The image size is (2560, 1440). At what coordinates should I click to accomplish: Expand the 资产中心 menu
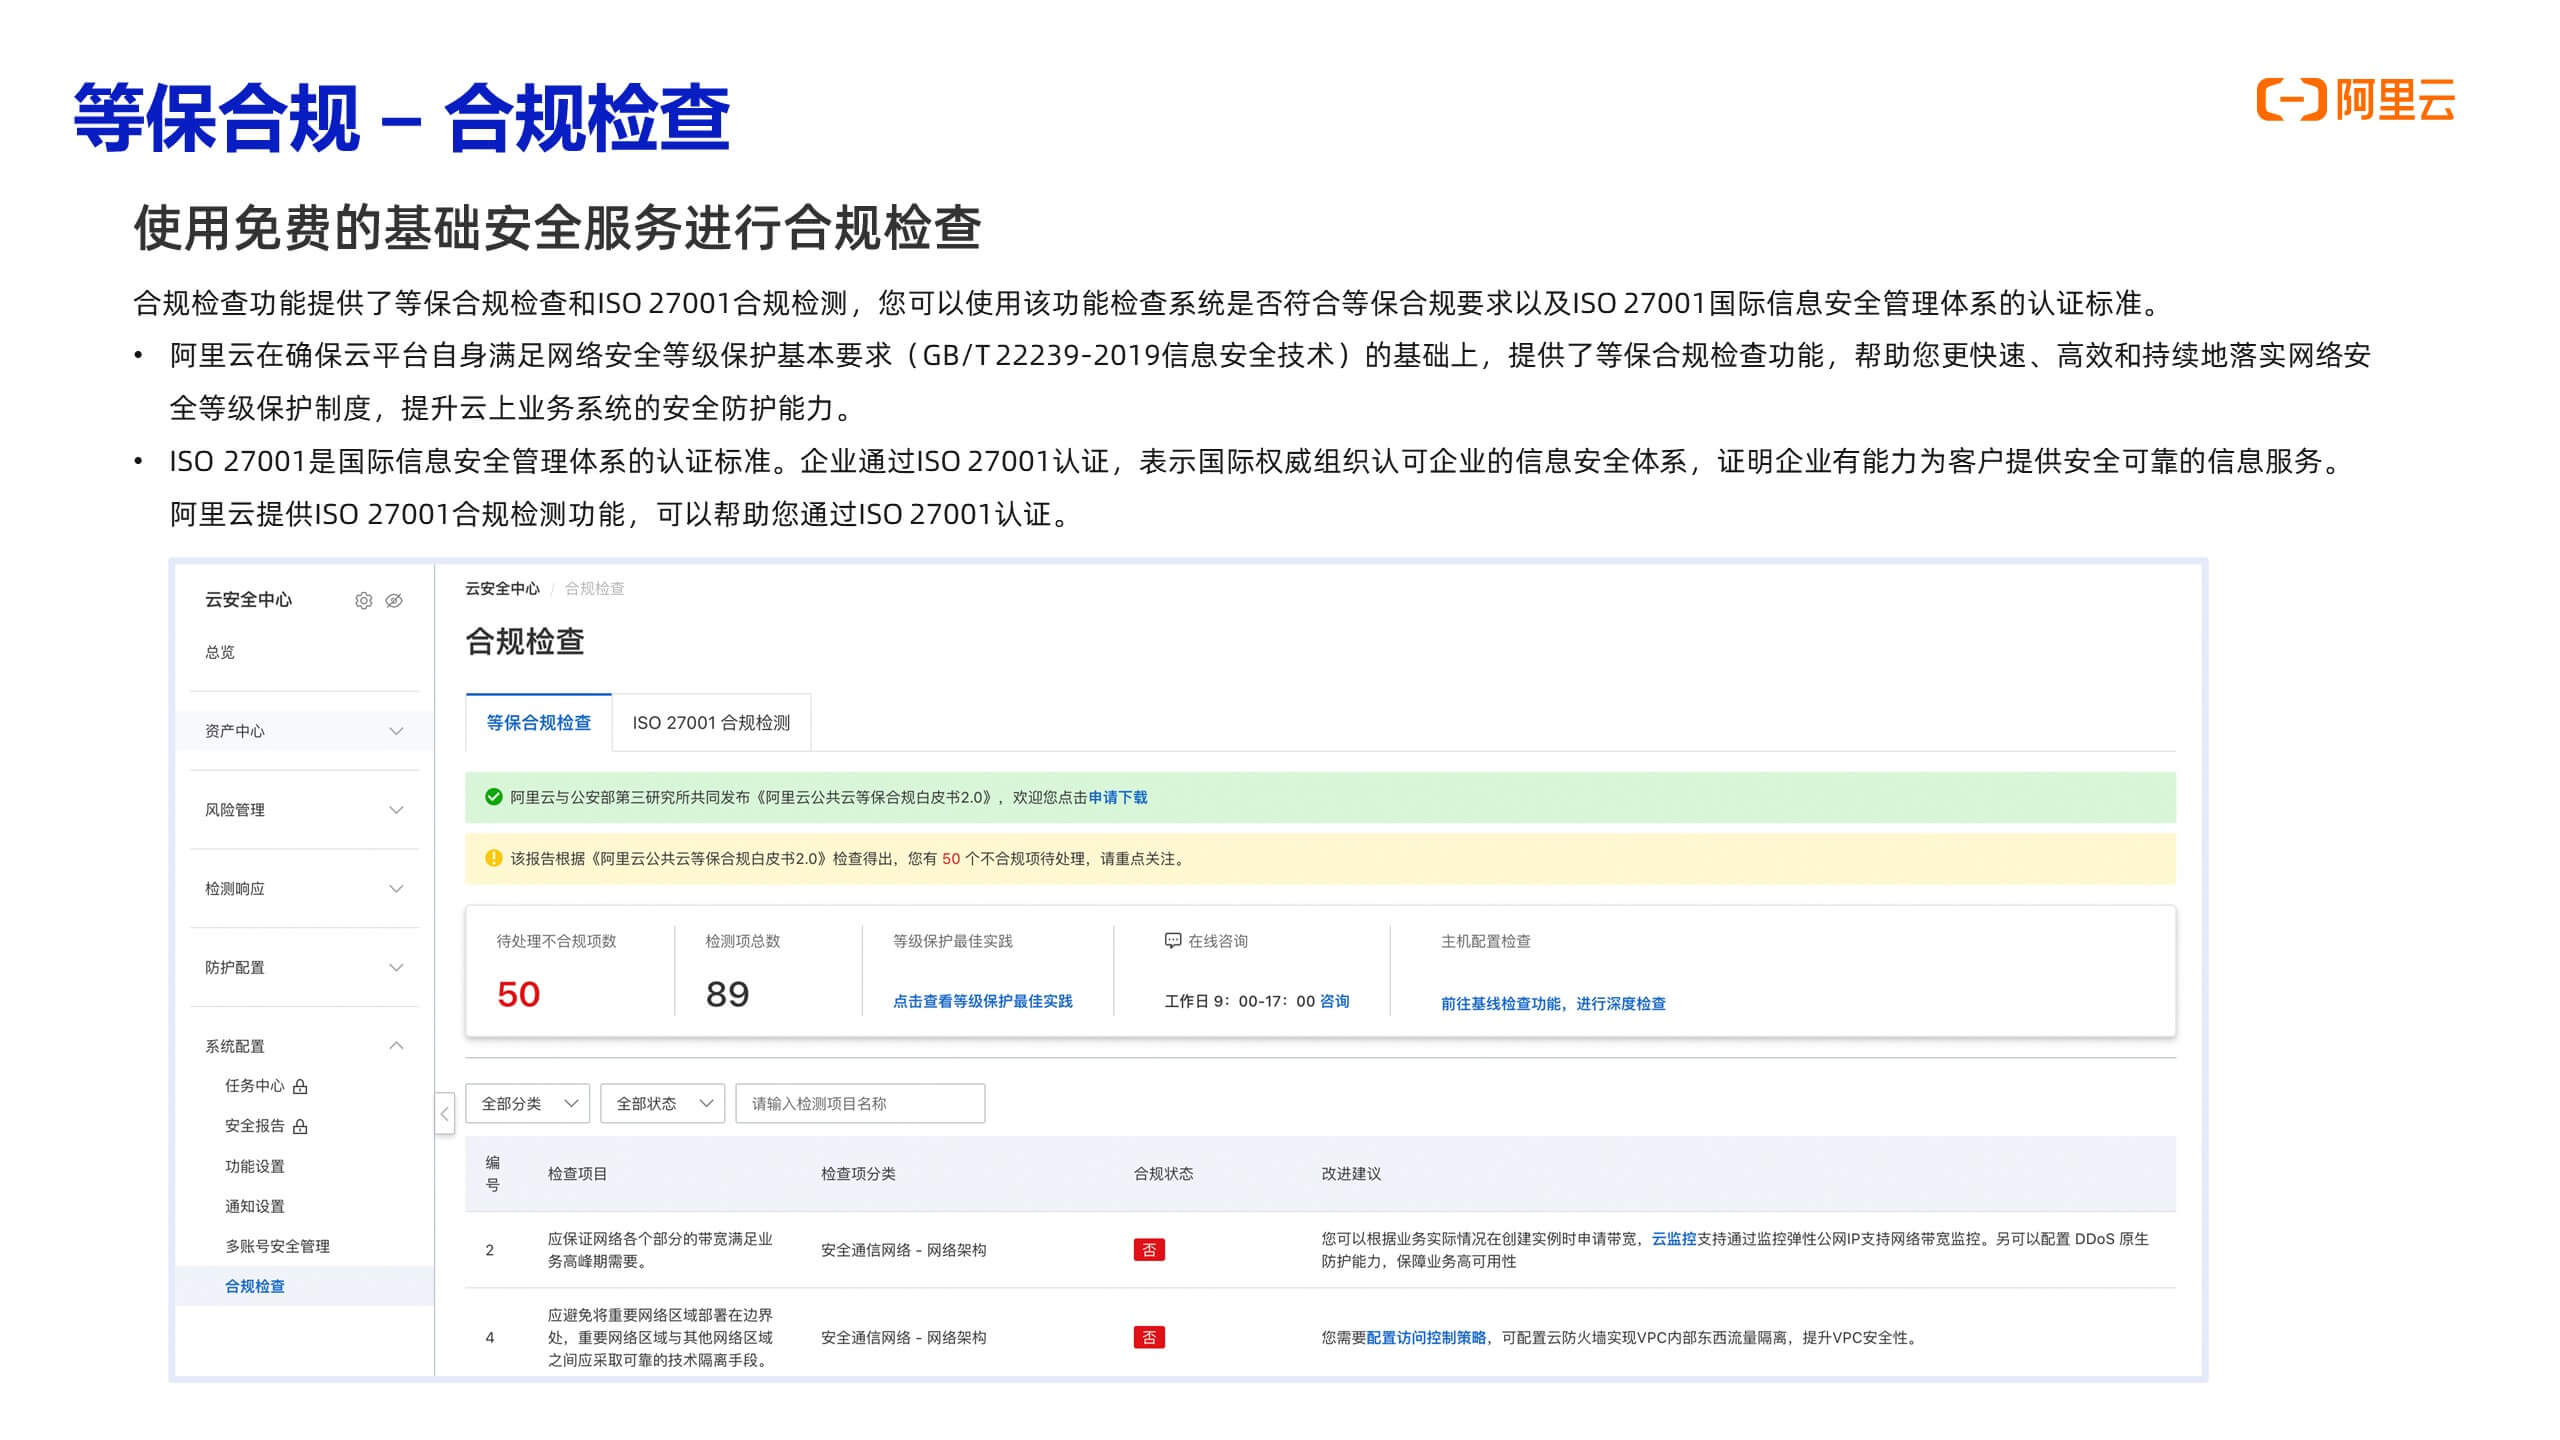tap(304, 731)
